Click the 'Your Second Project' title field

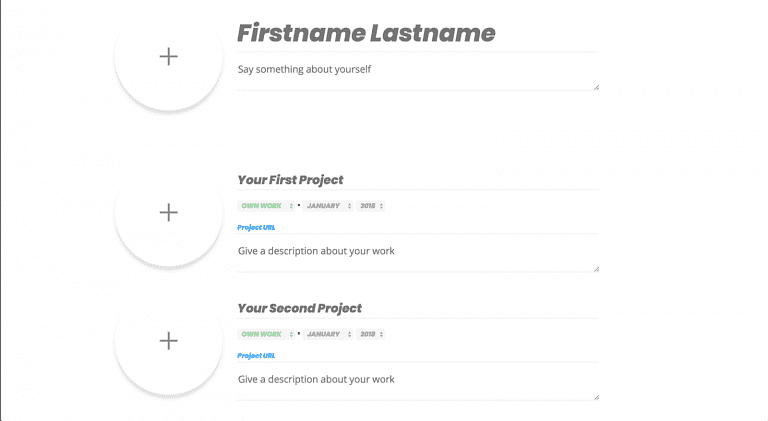pos(416,308)
